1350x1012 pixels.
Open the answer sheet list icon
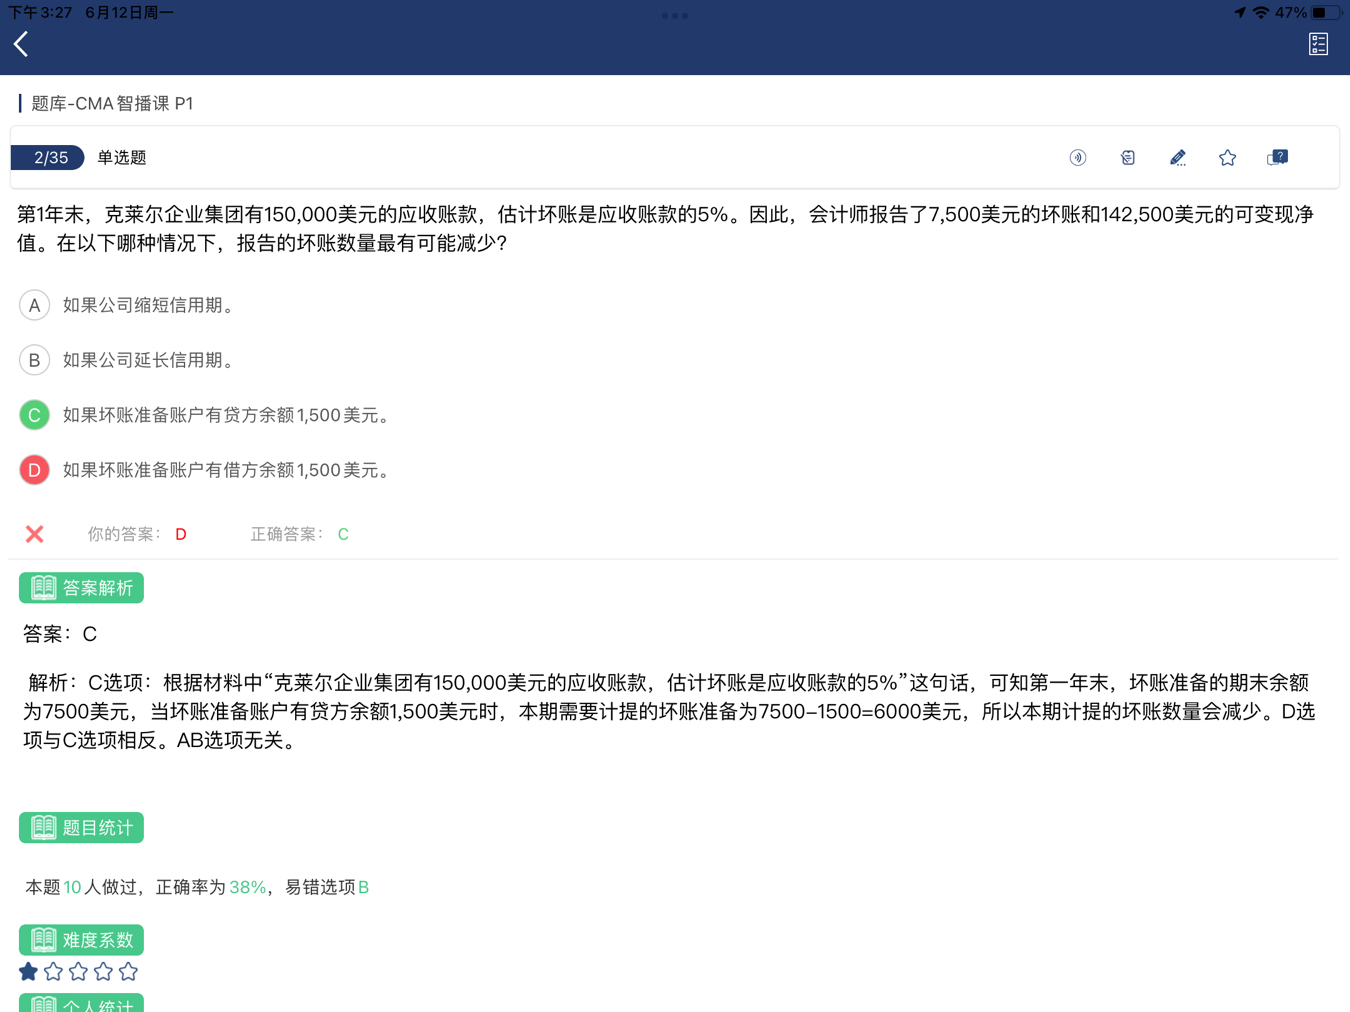point(1318,44)
